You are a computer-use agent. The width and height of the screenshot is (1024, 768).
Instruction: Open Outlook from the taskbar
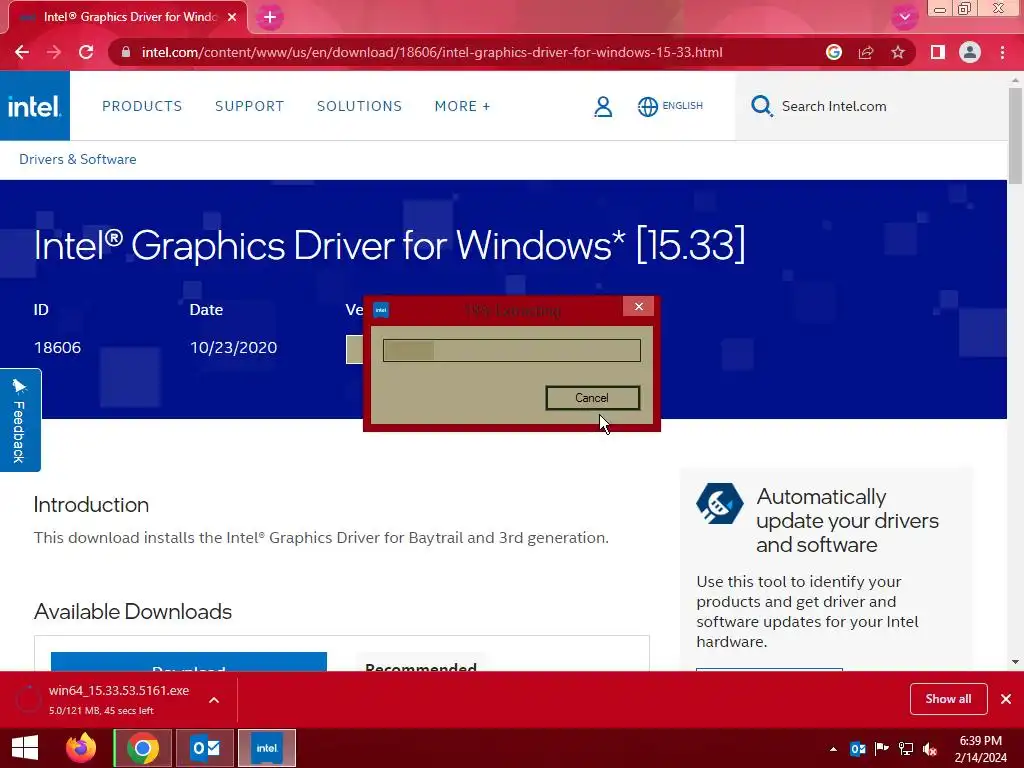click(x=205, y=748)
